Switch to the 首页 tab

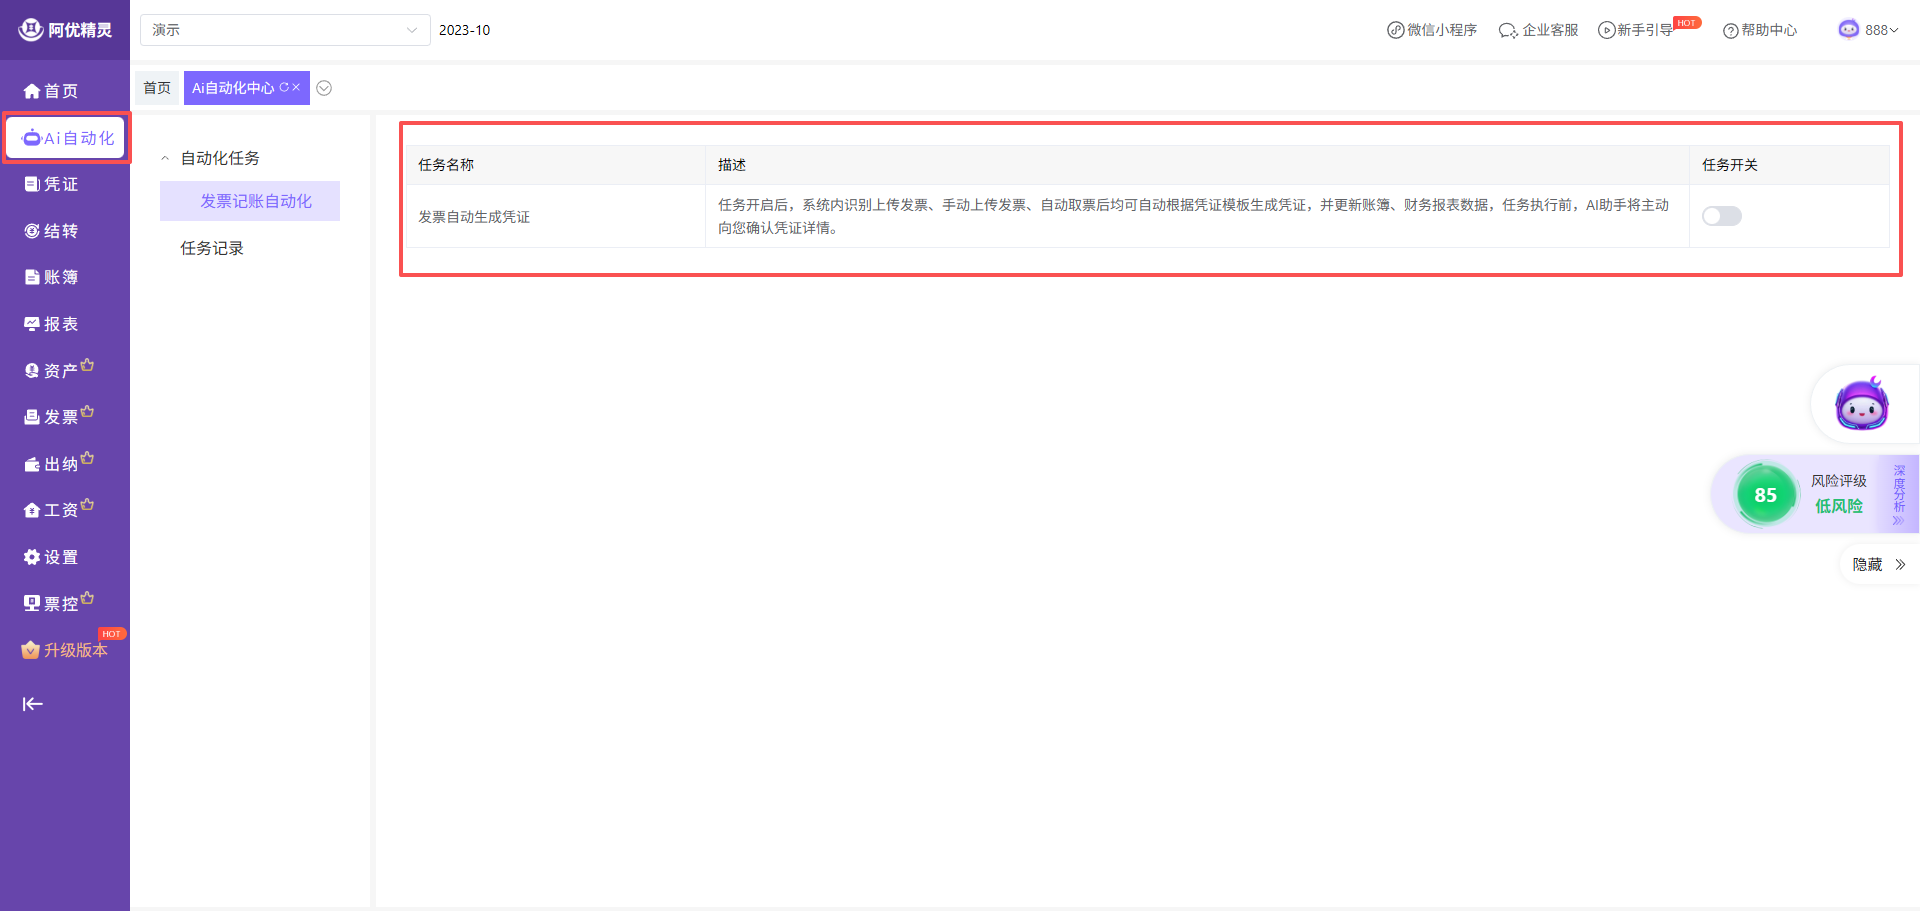coord(157,88)
